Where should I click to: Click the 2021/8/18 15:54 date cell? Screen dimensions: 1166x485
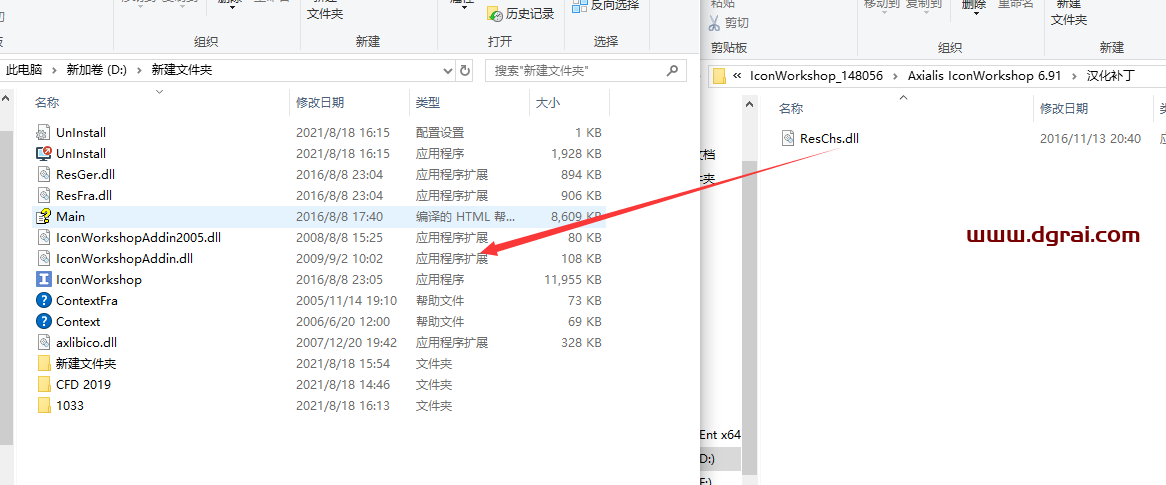pos(343,364)
